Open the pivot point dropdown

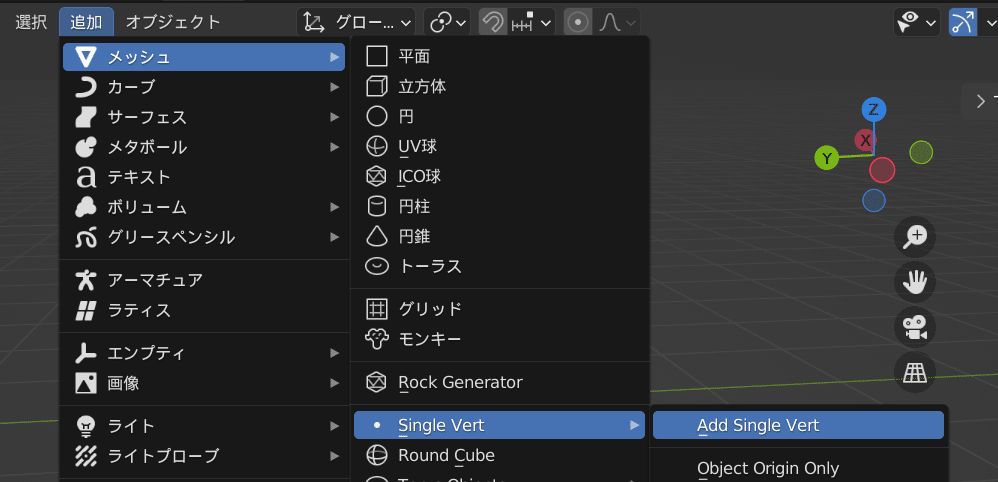click(x=447, y=23)
